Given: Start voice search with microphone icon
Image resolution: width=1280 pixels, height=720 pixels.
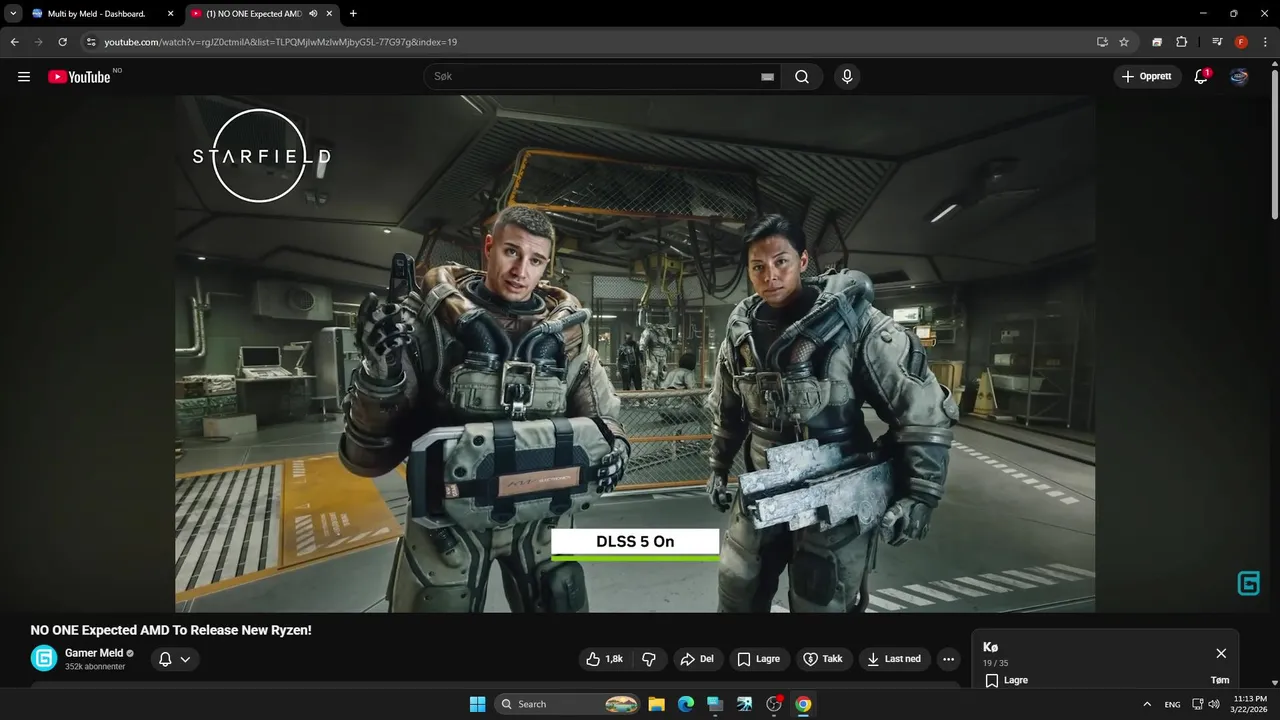Looking at the screenshot, I should [847, 77].
